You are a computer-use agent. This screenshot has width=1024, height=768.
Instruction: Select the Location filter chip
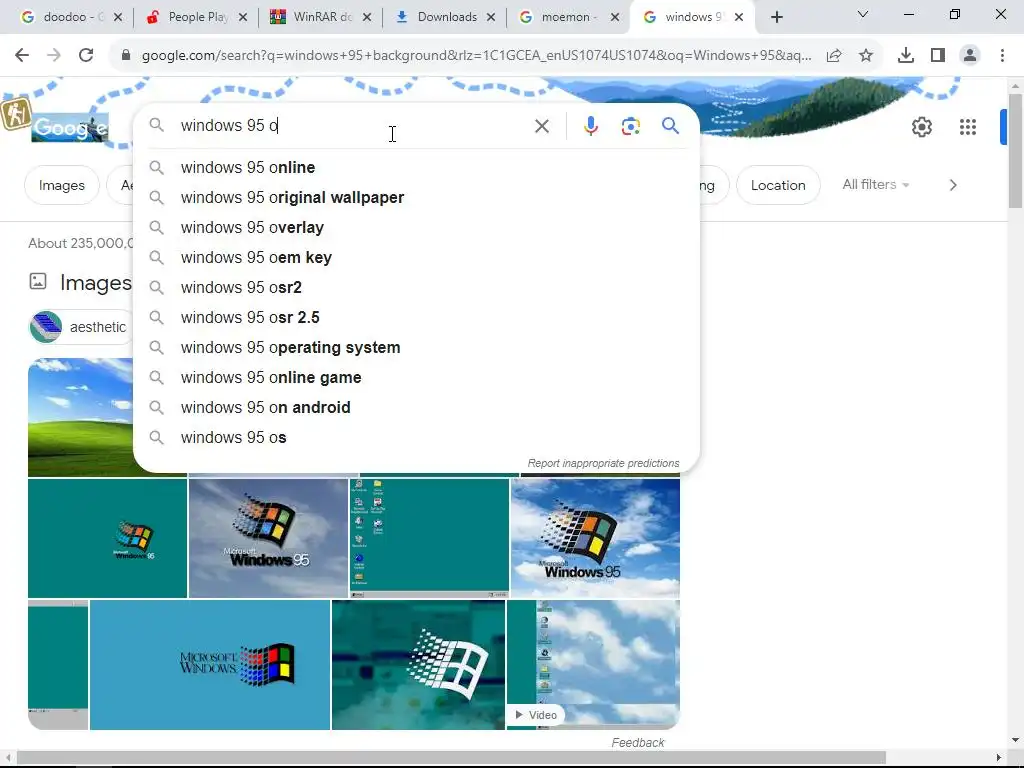point(778,185)
